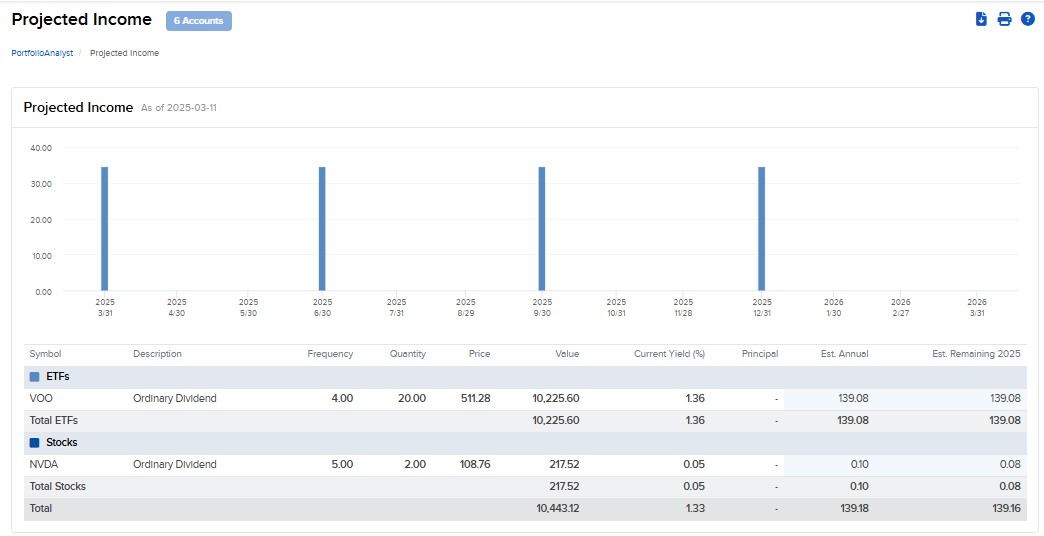Sort by the Quantity column header
Screen dimensions: 1044x536
407,354
